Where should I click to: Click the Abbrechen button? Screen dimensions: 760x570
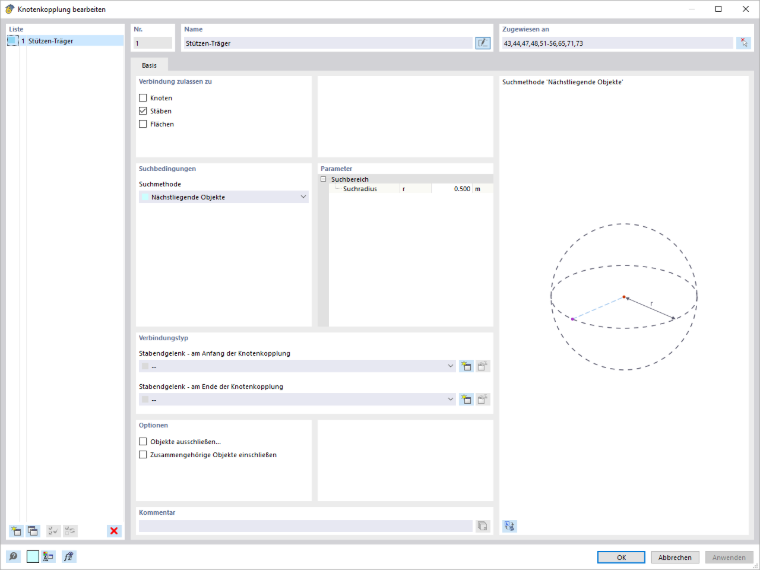point(675,557)
